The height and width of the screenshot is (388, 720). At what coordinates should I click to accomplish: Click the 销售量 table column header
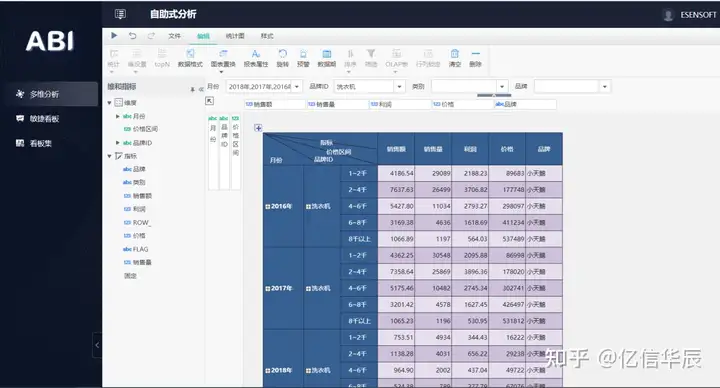coord(433,149)
